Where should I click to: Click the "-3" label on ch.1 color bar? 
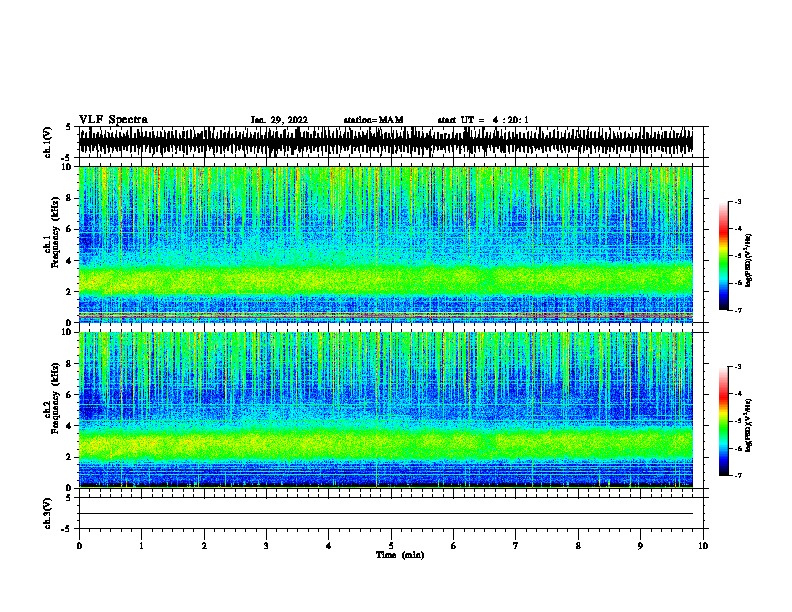pyautogui.click(x=737, y=202)
